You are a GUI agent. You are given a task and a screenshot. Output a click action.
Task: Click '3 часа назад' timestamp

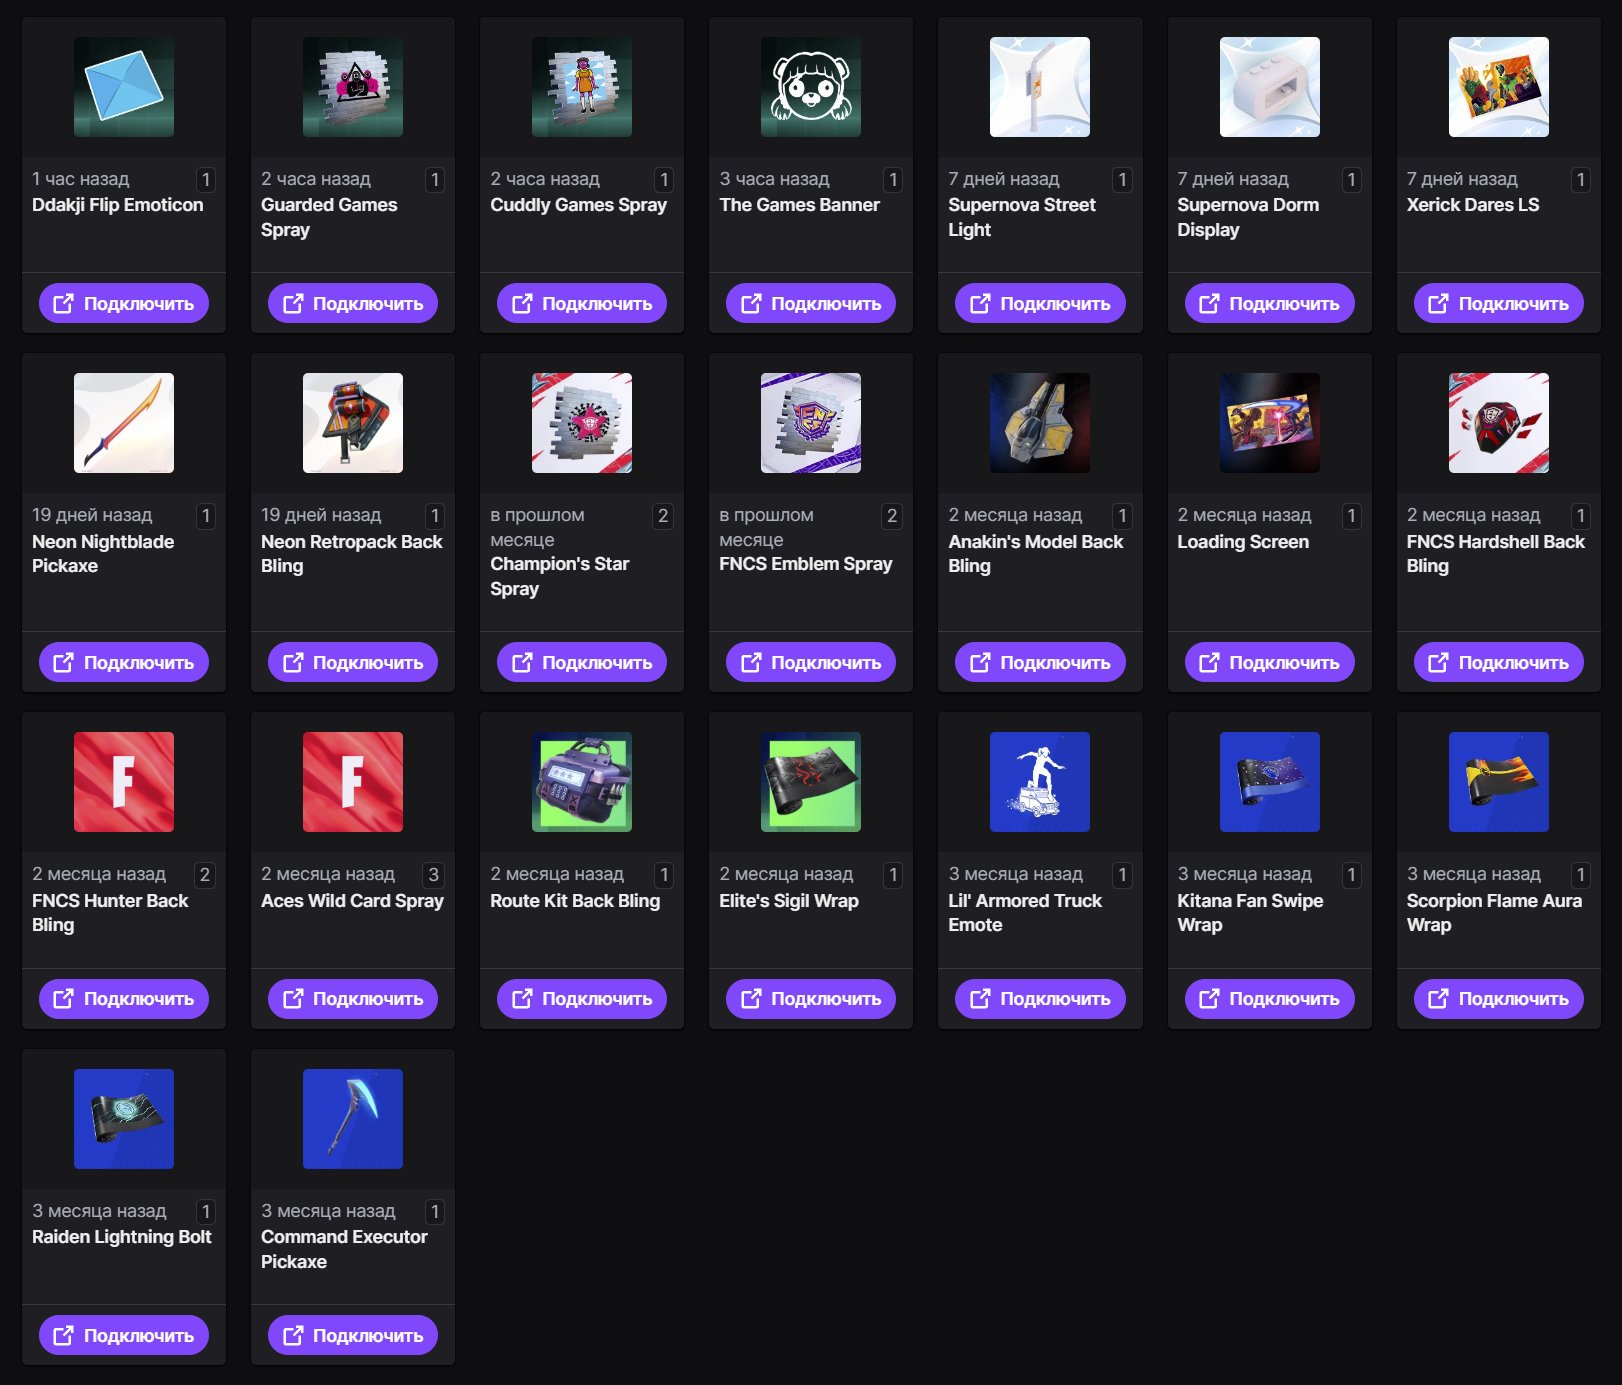pos(775,179)
